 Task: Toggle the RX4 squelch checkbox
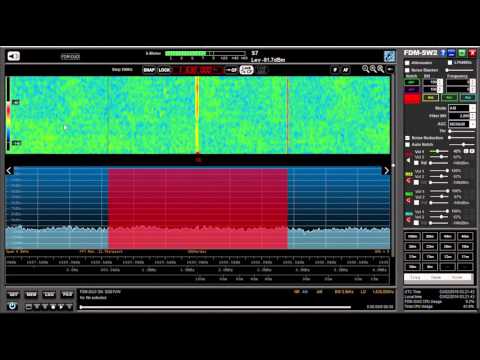416,222
